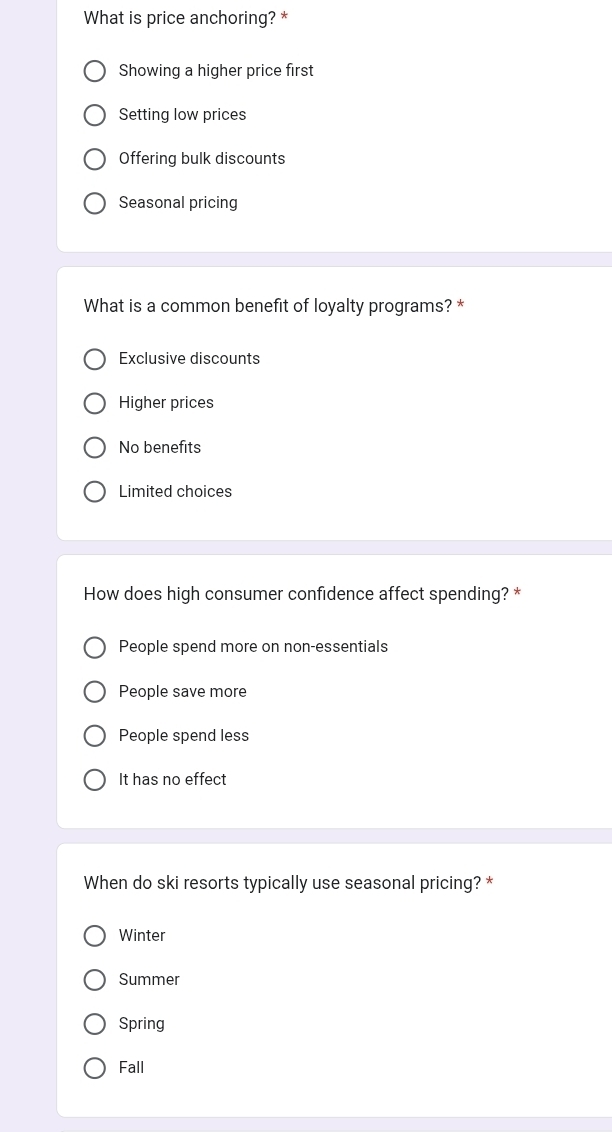Select the 'Higher prices' option
This screenshot has width=612, height=1132.
coord(95,403)
